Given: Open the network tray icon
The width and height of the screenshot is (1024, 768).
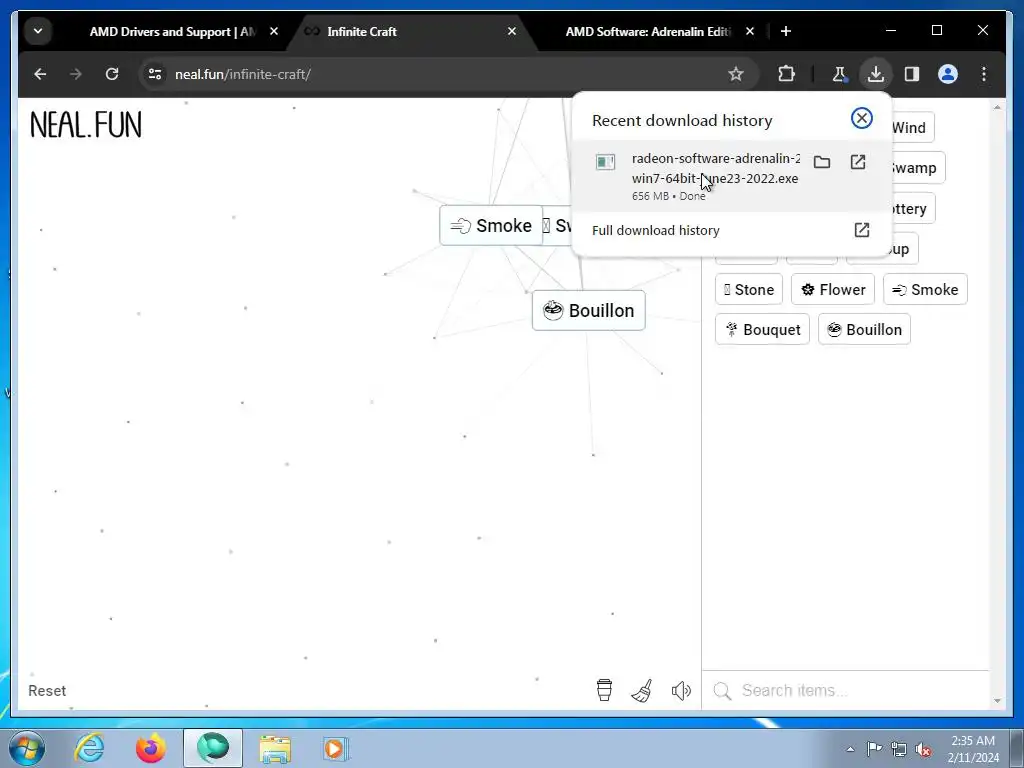Looking at the screenshot, I should 899,748.
